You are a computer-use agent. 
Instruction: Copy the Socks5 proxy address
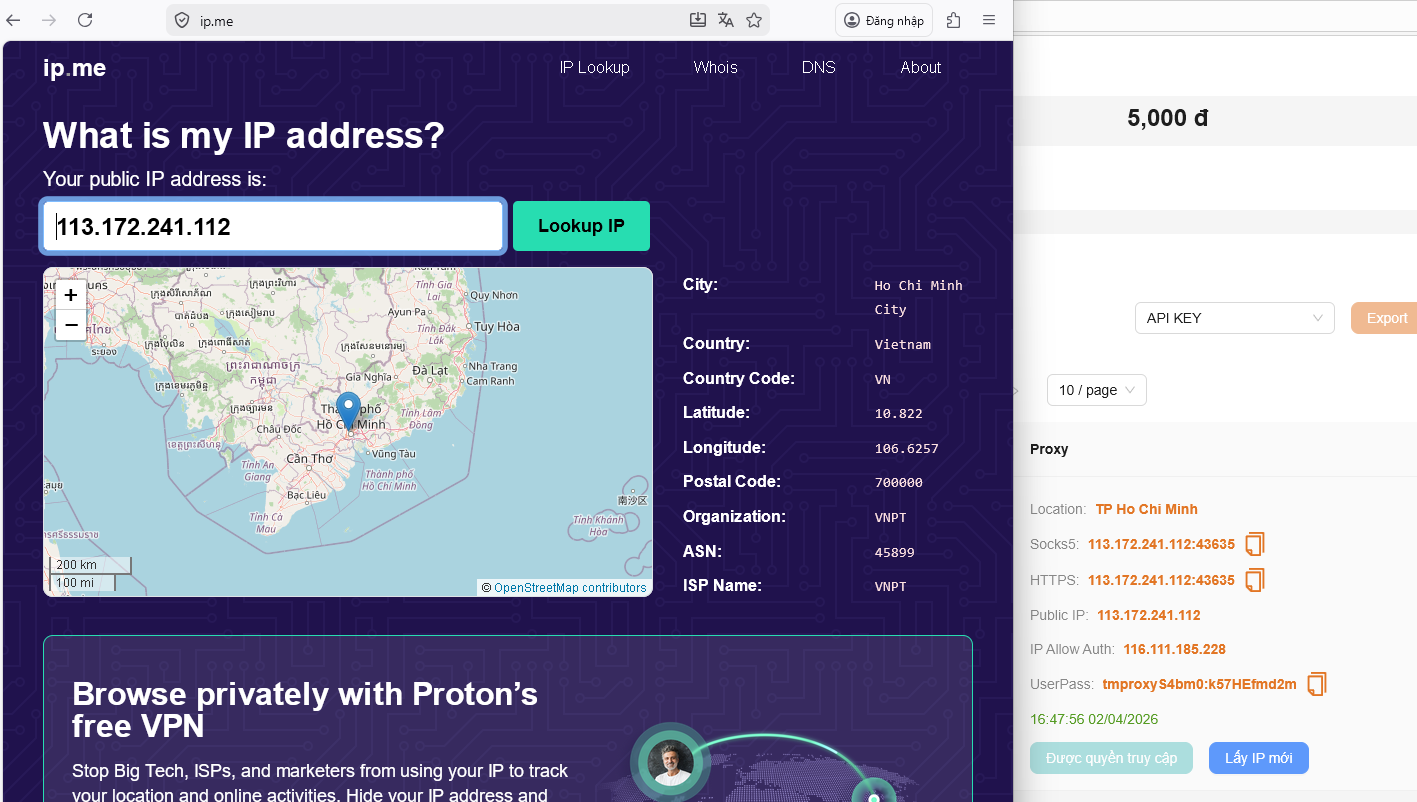point(1255,544)
